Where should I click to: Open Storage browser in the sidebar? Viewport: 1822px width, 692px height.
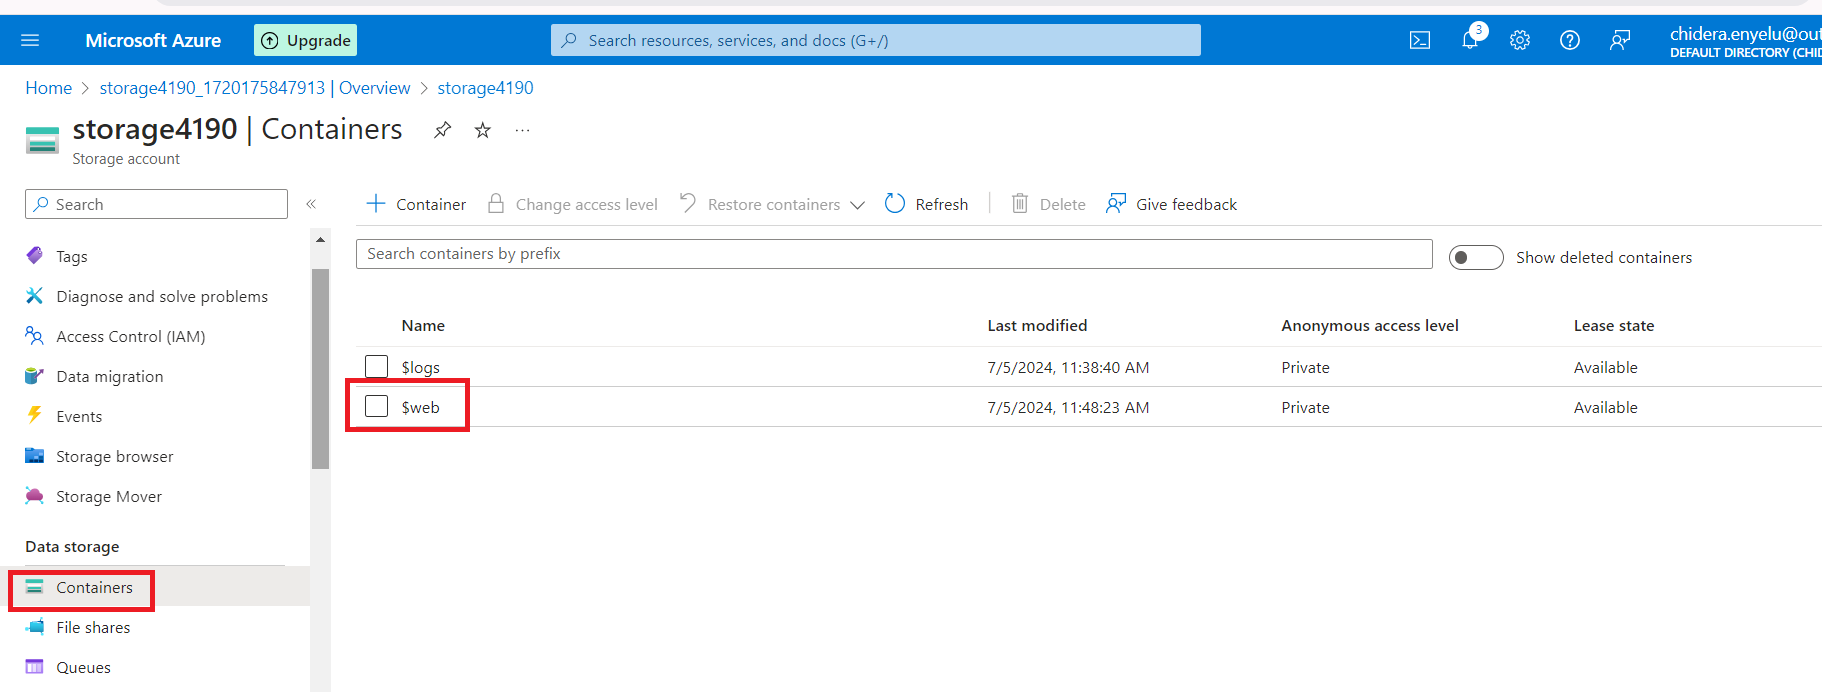[115, 456]
